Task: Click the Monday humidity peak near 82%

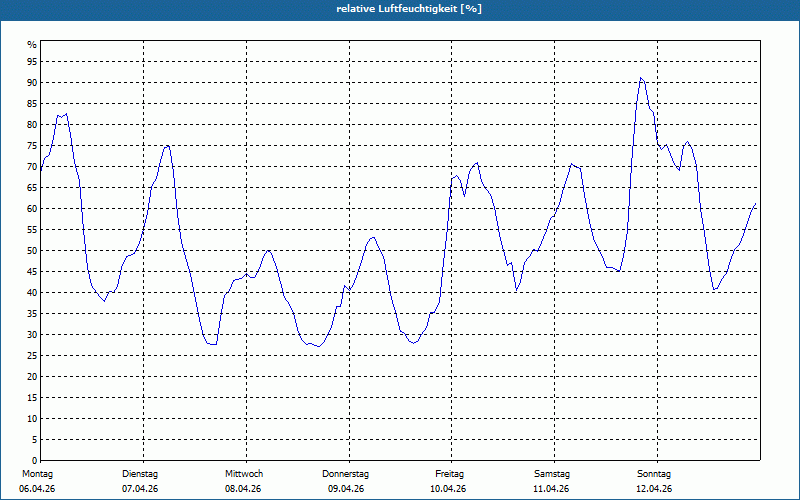Action: (x=66, y=114)
